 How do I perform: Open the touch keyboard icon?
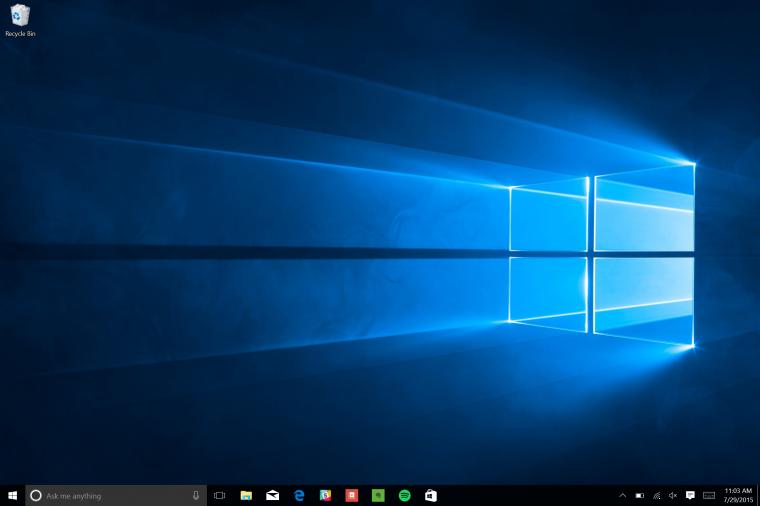709,495
